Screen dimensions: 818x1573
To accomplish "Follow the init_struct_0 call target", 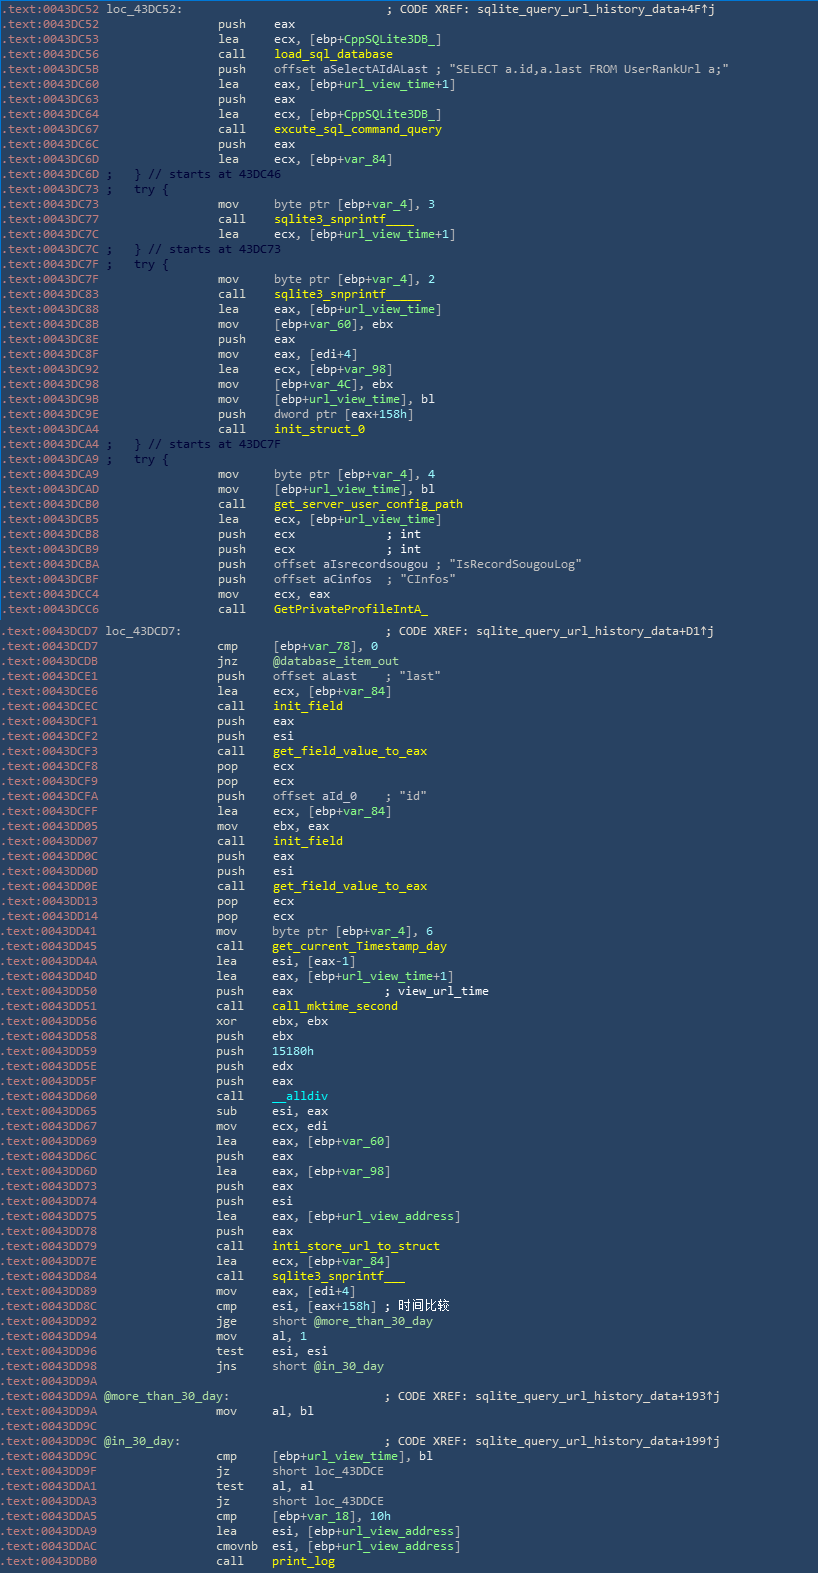I will click(x=319, y=429).
